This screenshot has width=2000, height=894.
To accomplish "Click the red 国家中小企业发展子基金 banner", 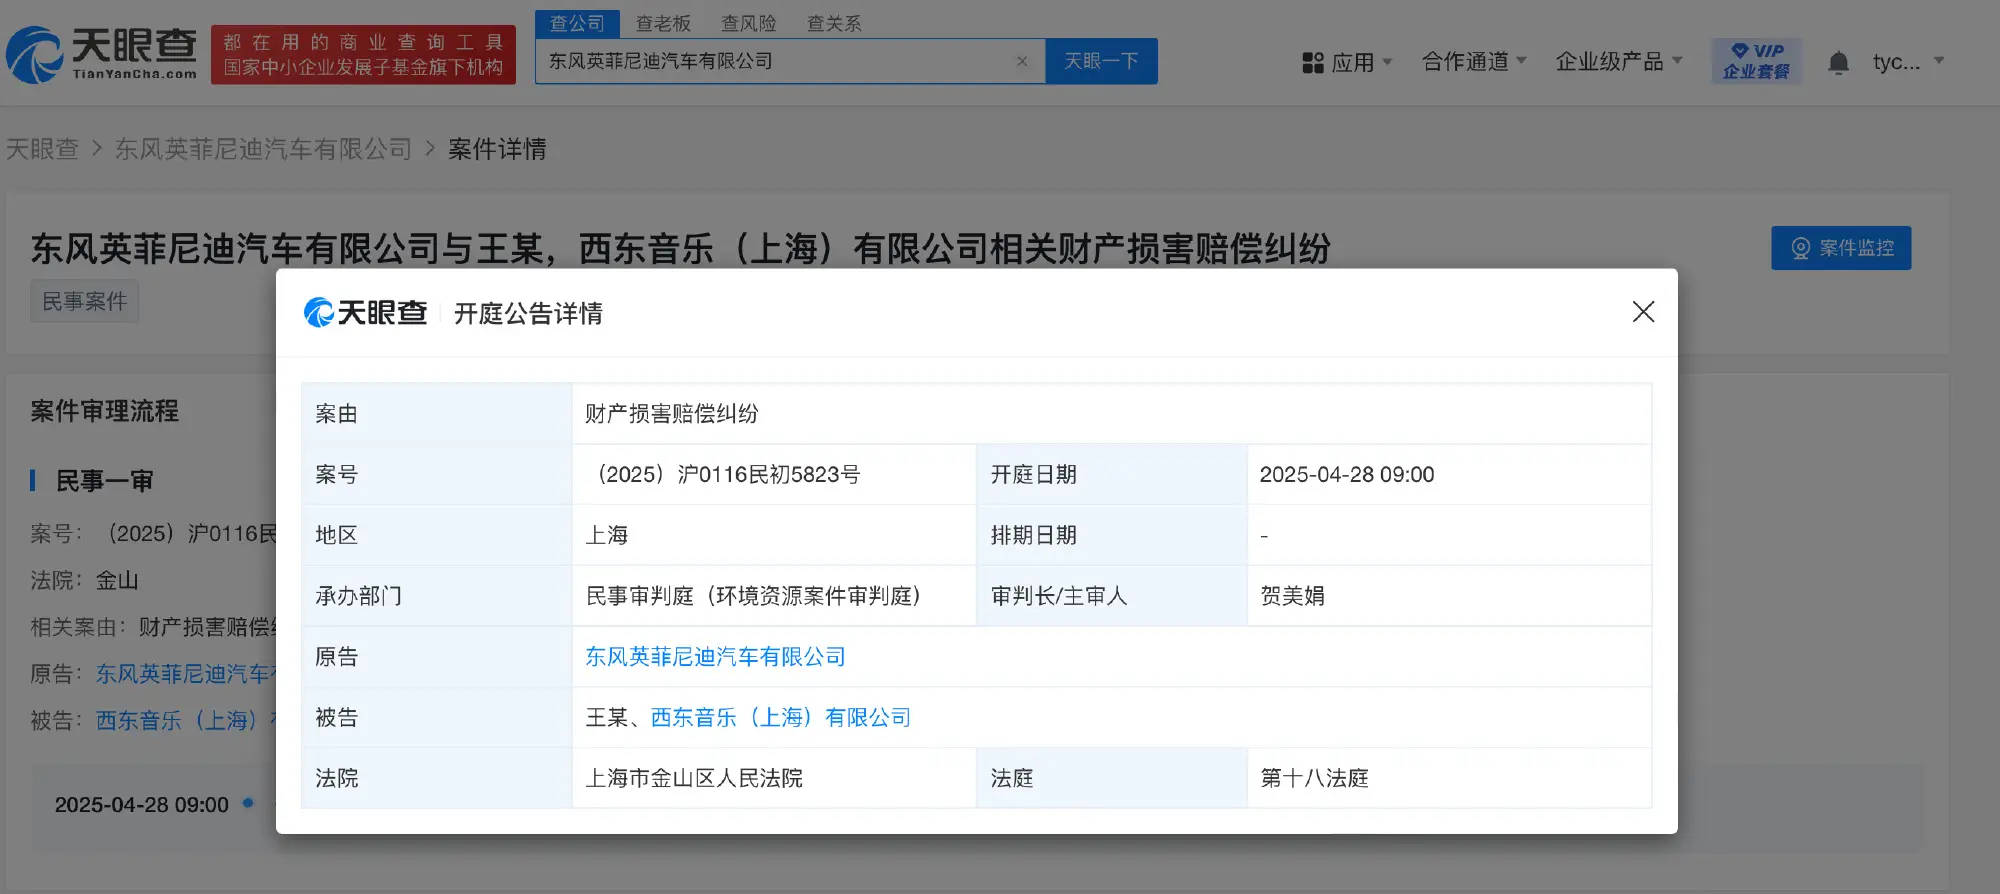I will coord(363,55).
